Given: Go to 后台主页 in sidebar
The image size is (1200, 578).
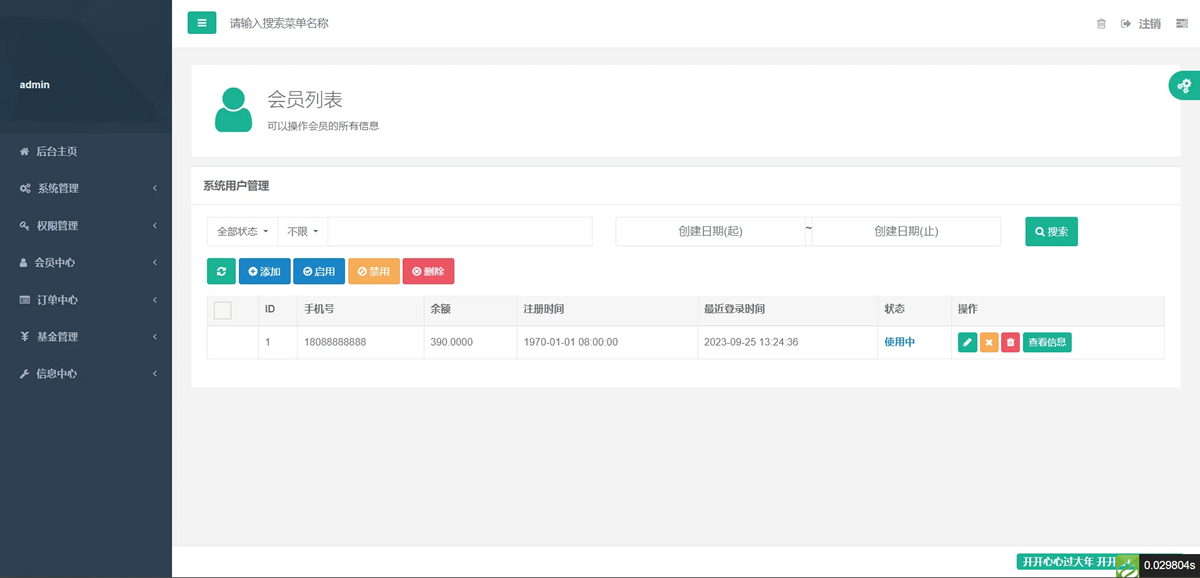Looking at the screenshot, I should [56, 151].
